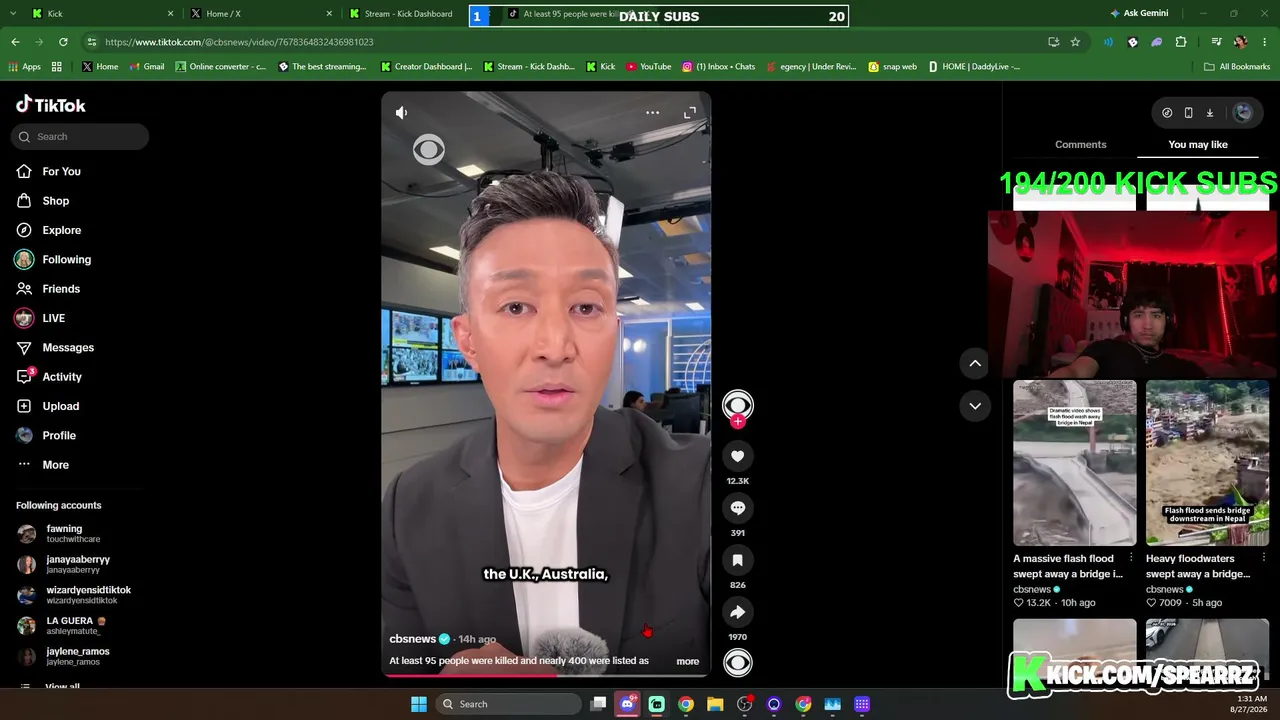Open the spinning sound disc below share

(x=738, y=663)
